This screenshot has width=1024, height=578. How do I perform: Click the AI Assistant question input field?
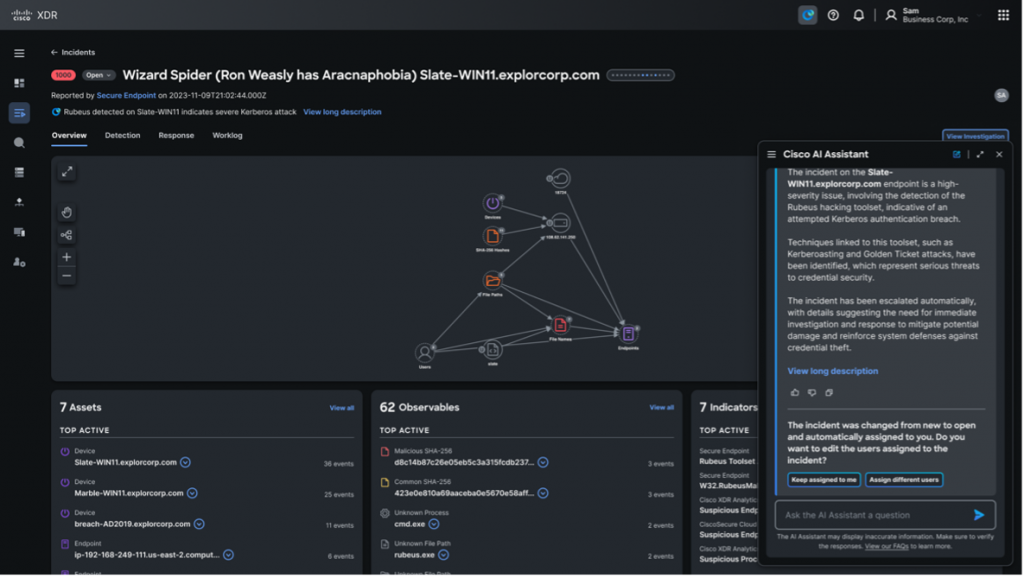(870, 515)
